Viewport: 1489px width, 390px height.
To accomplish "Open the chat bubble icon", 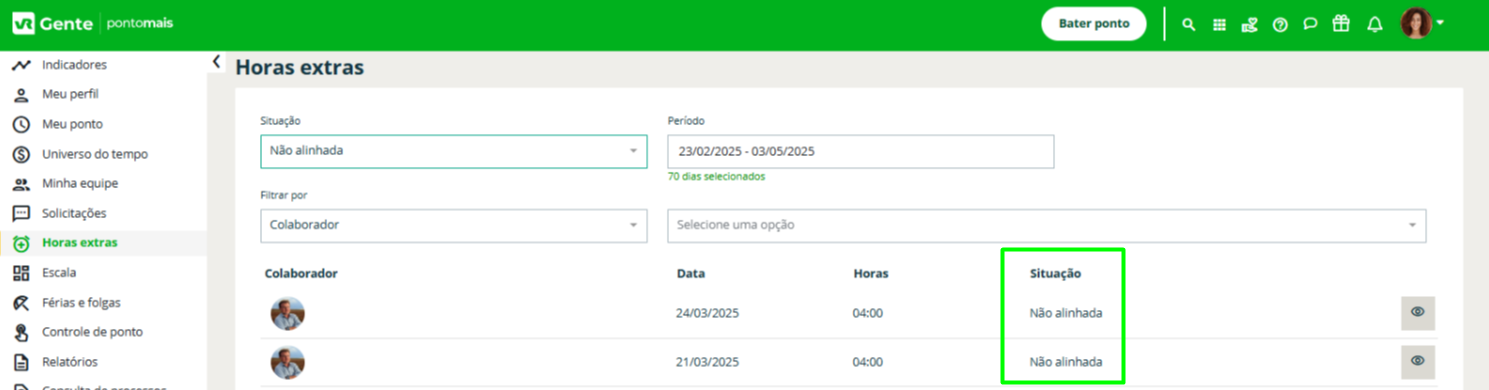I will 1310,24.
